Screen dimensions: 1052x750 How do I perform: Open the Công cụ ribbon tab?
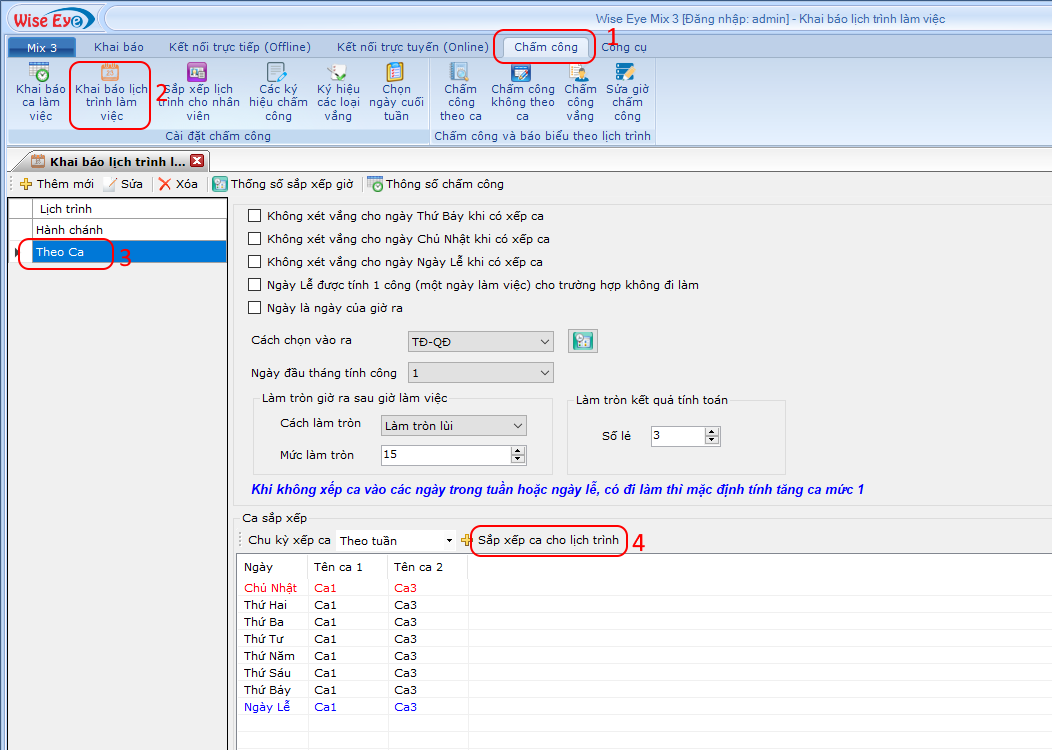click(624, 47)
